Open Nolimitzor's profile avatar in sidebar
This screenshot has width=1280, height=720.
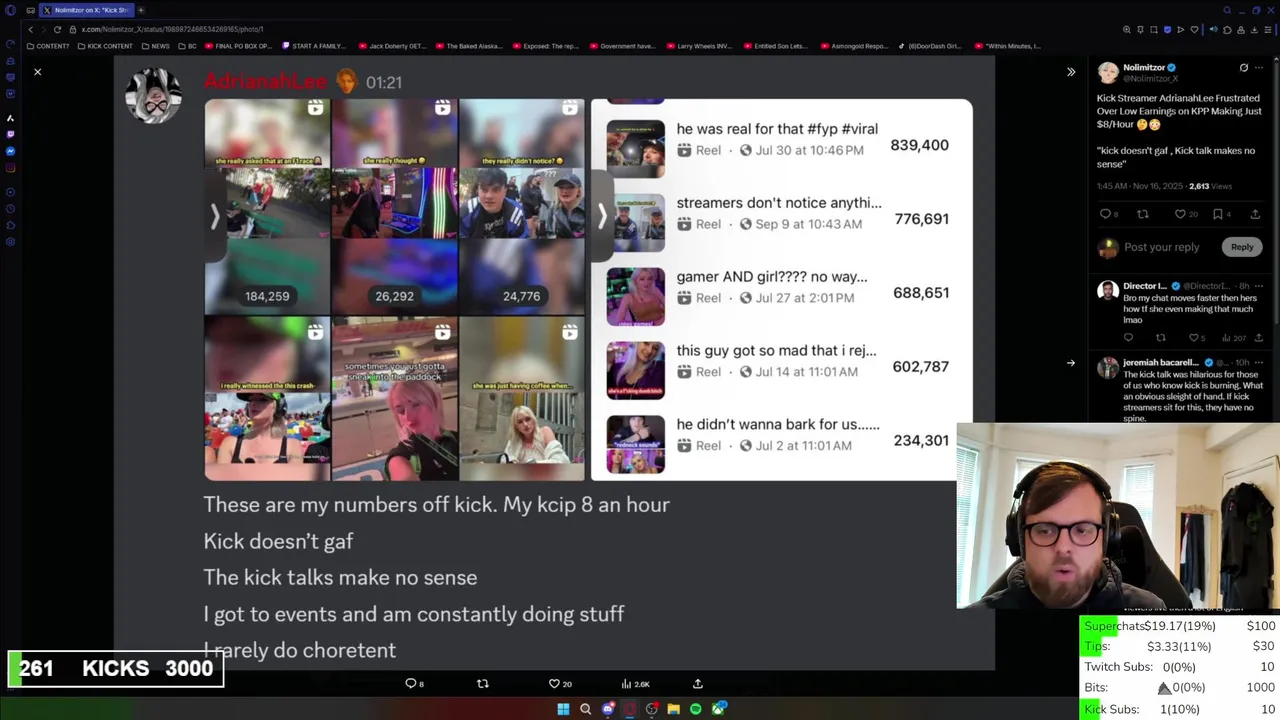1108,72
